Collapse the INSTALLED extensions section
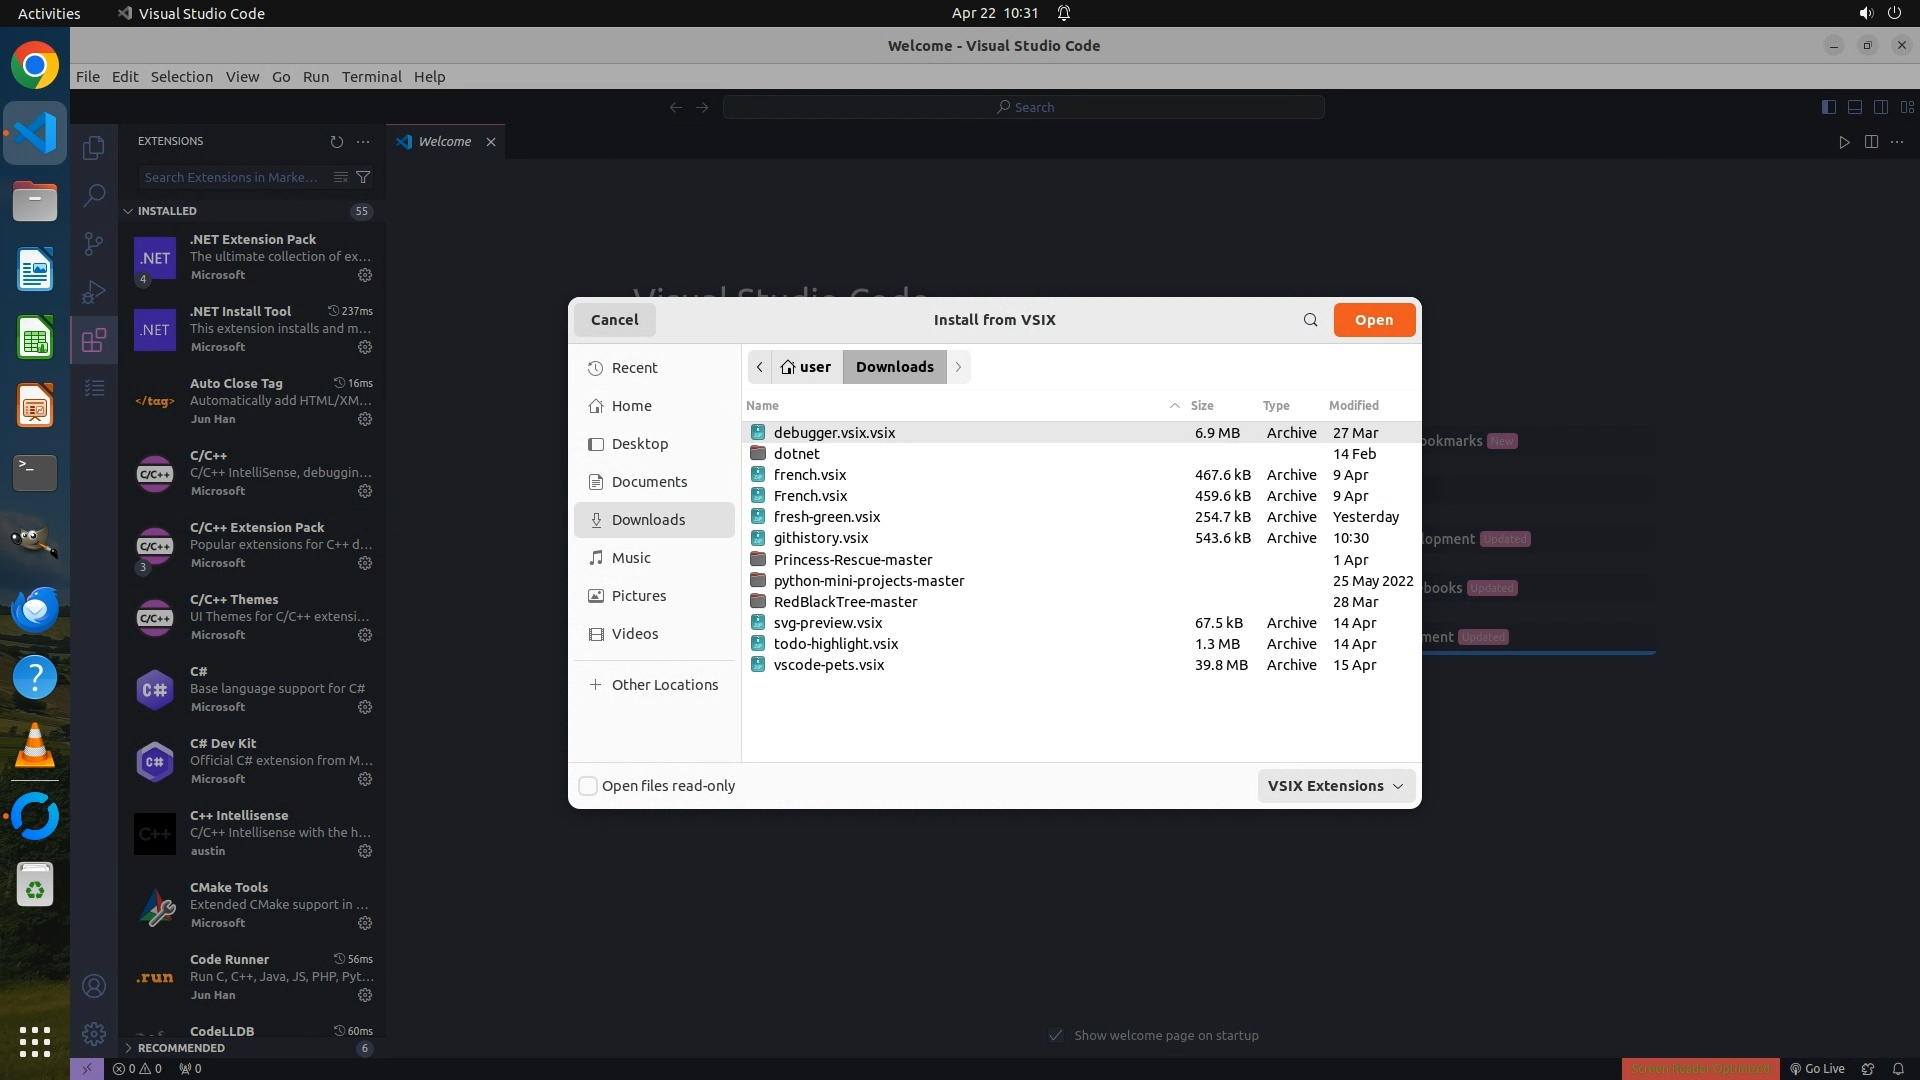 click(128, 211)
